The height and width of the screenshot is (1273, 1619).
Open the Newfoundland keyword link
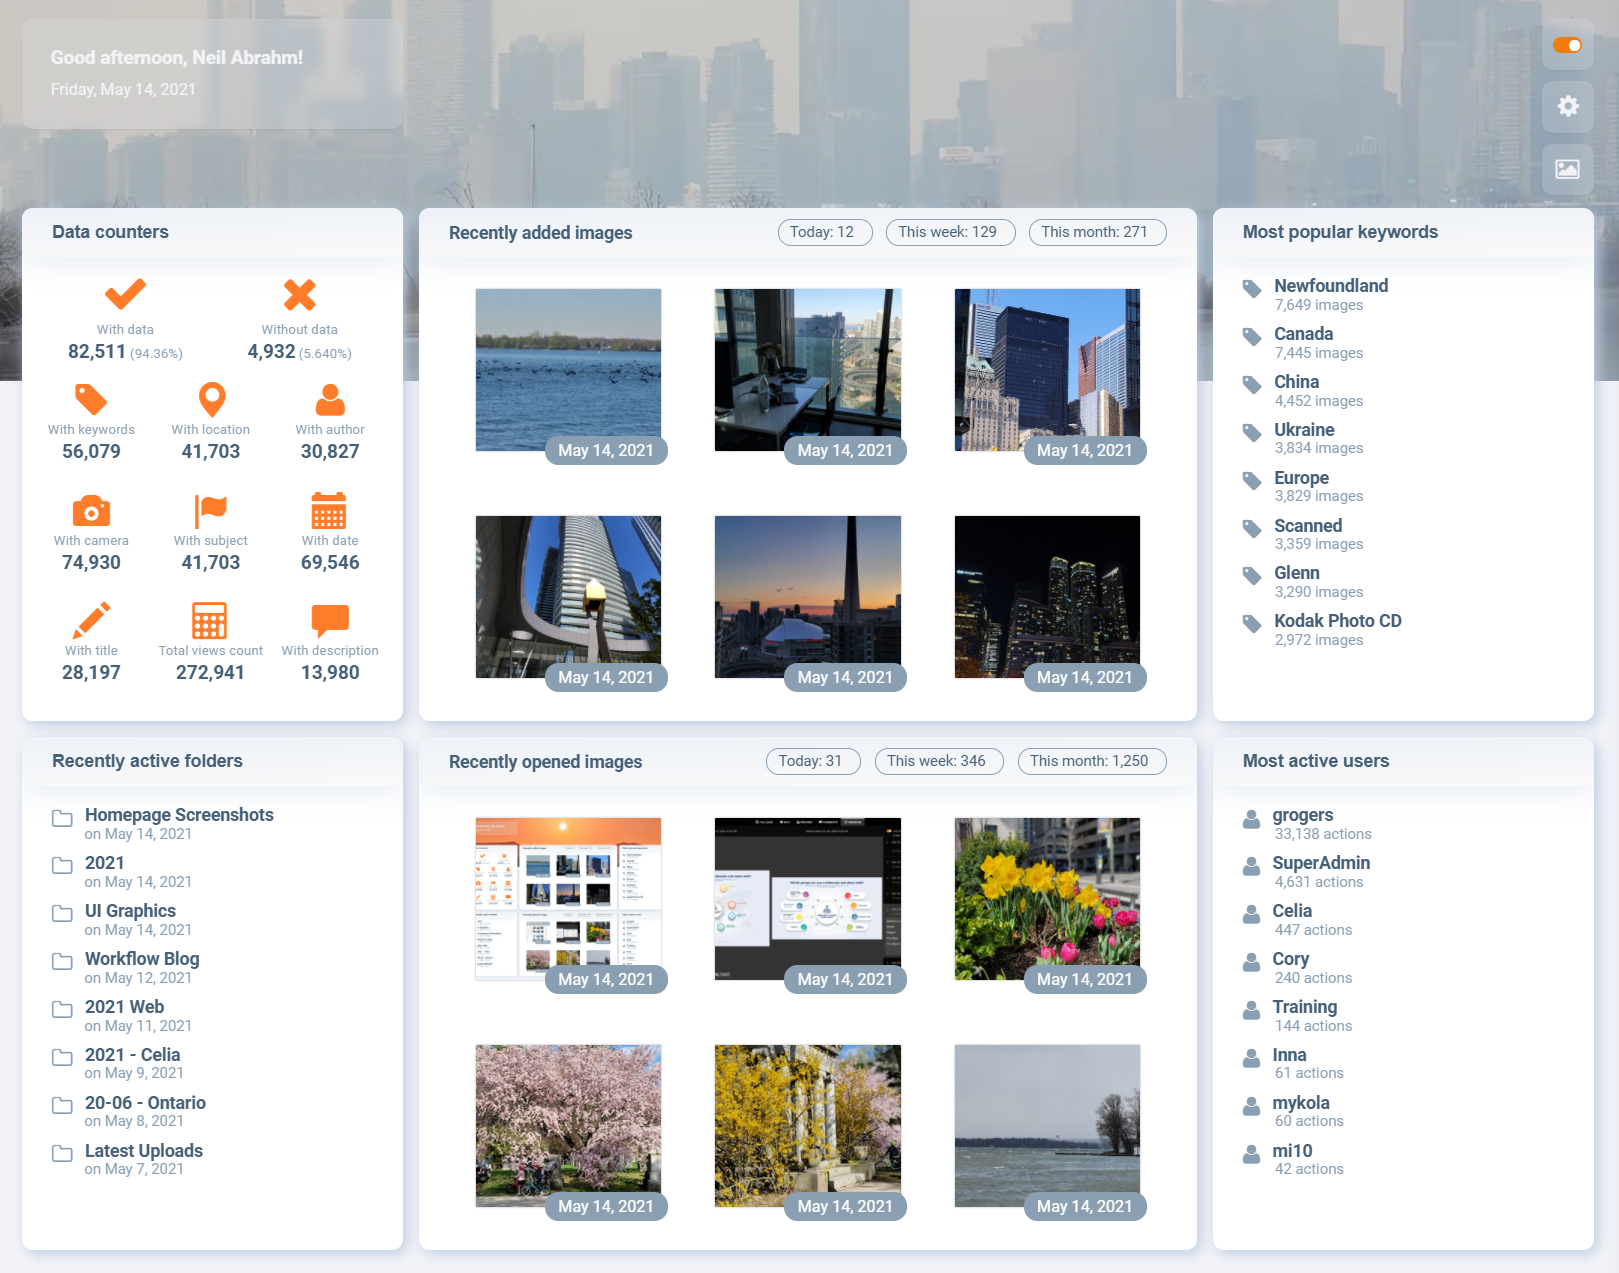[1330, 286]
